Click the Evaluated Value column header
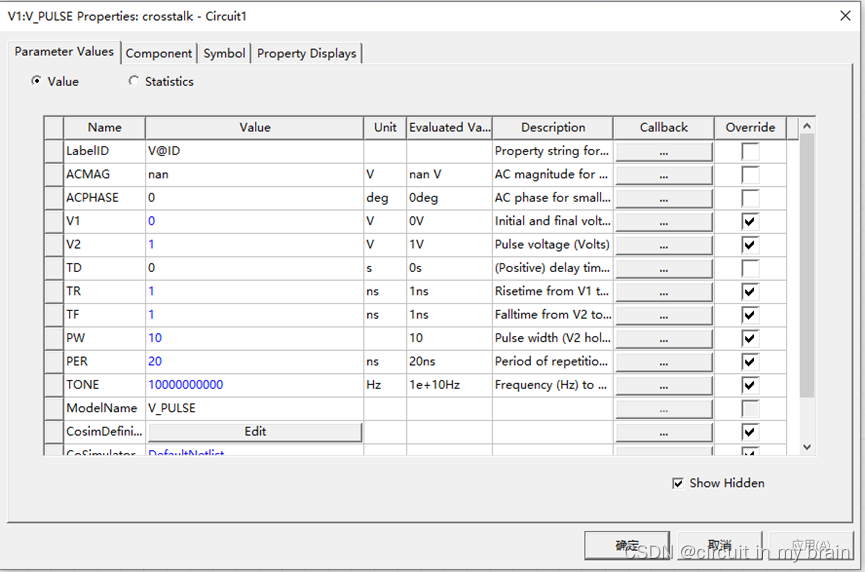The image size is (865, 572). tap(449, 127)
